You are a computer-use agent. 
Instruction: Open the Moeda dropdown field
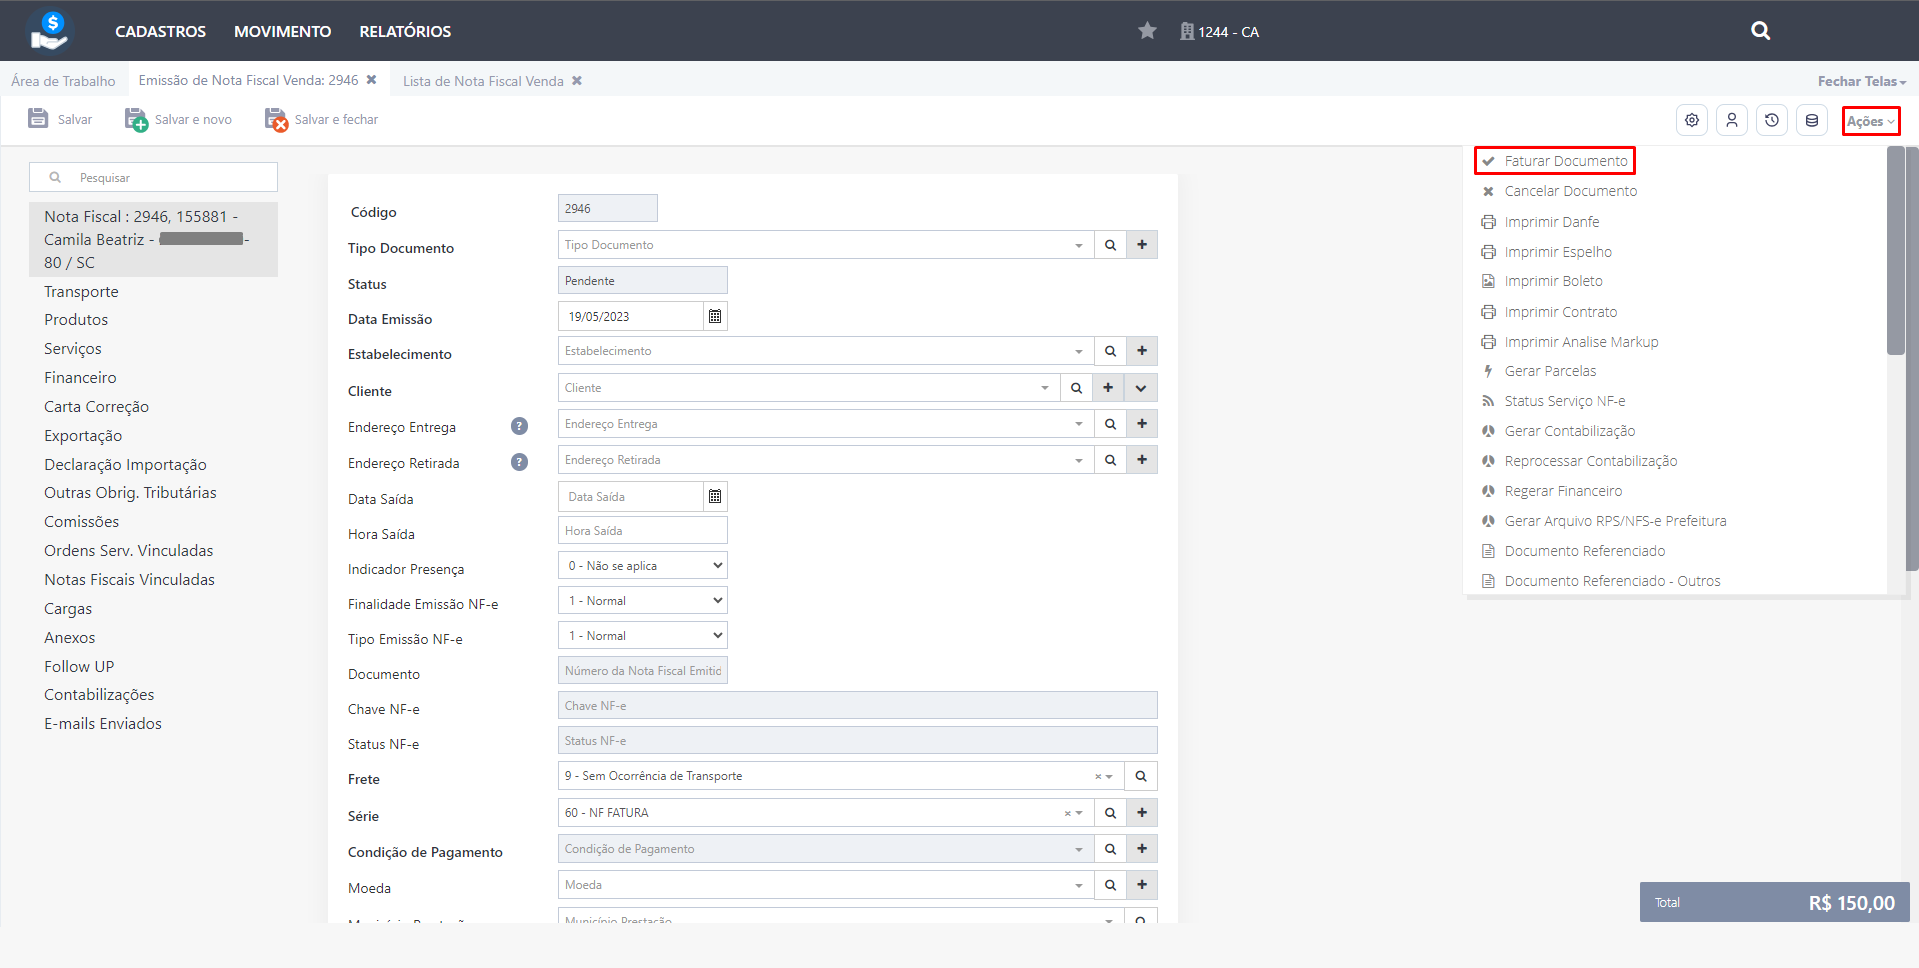[826, 885]
